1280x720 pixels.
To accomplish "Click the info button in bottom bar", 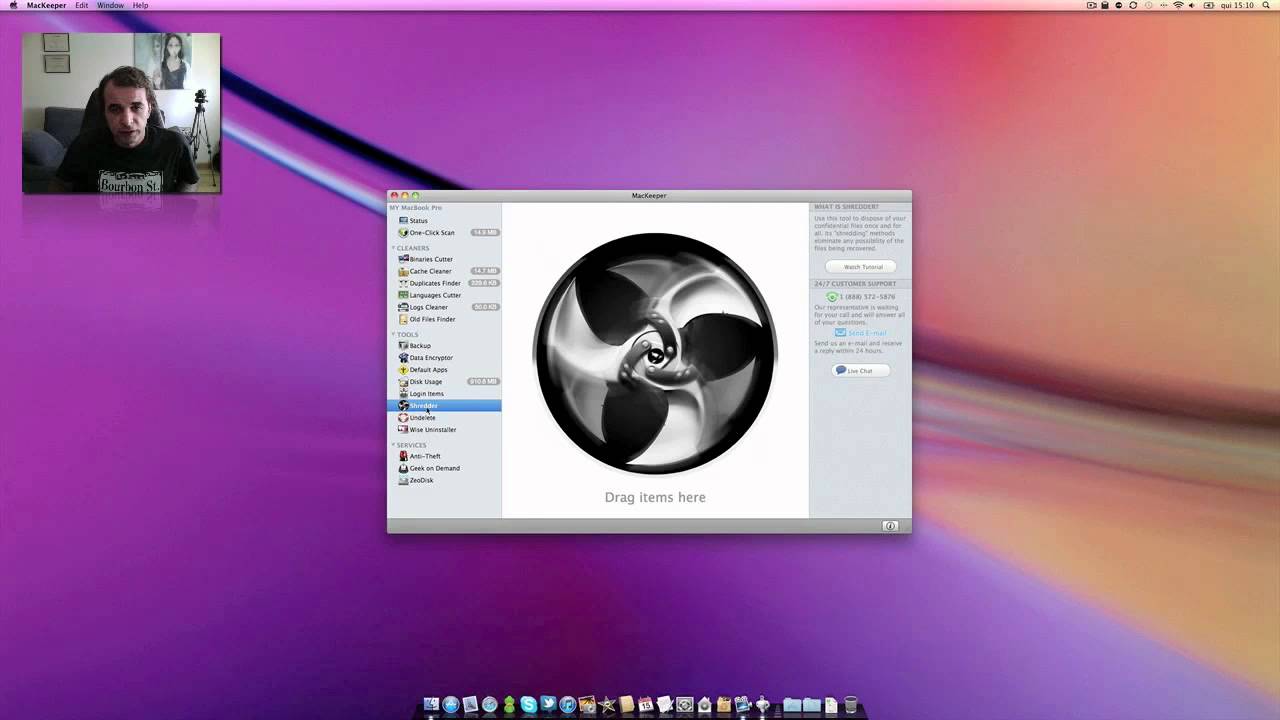I will point(890,526).
